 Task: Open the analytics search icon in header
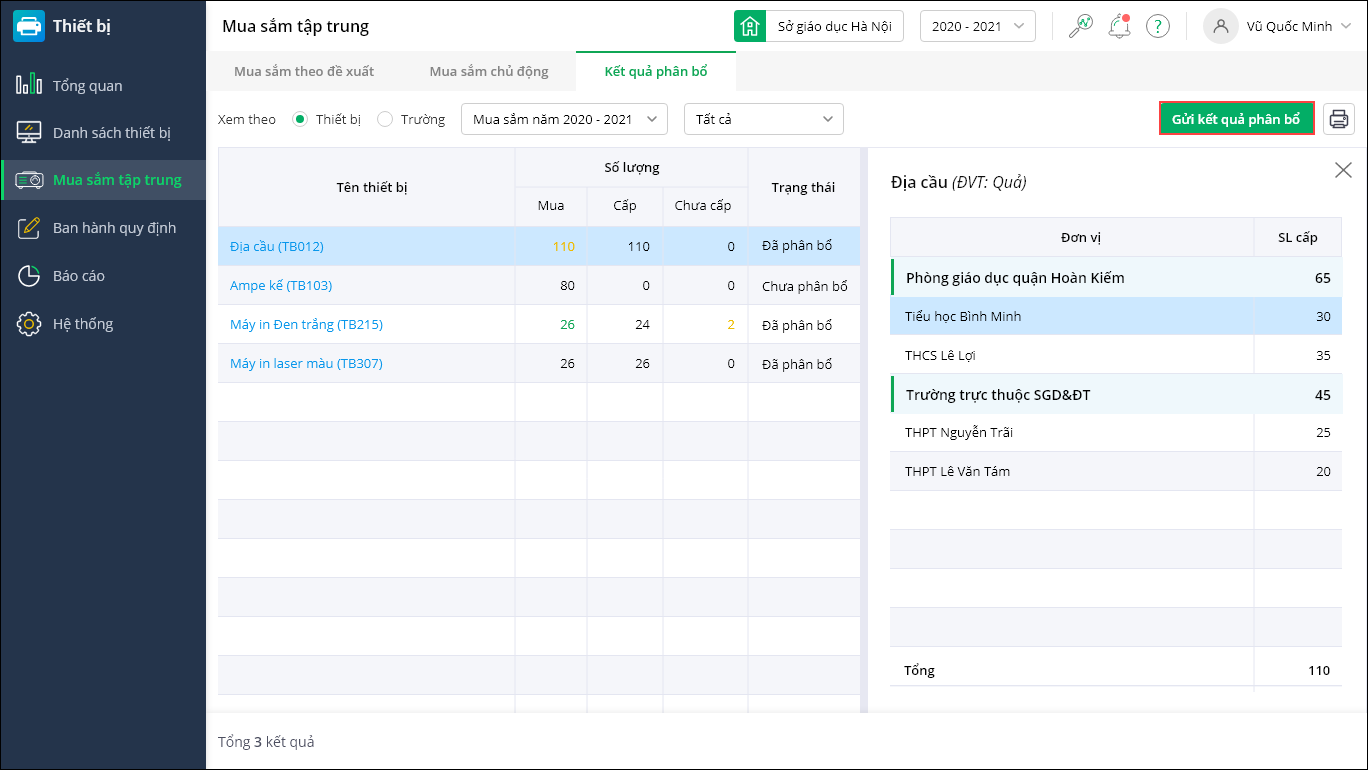(x=1080, y=27)
